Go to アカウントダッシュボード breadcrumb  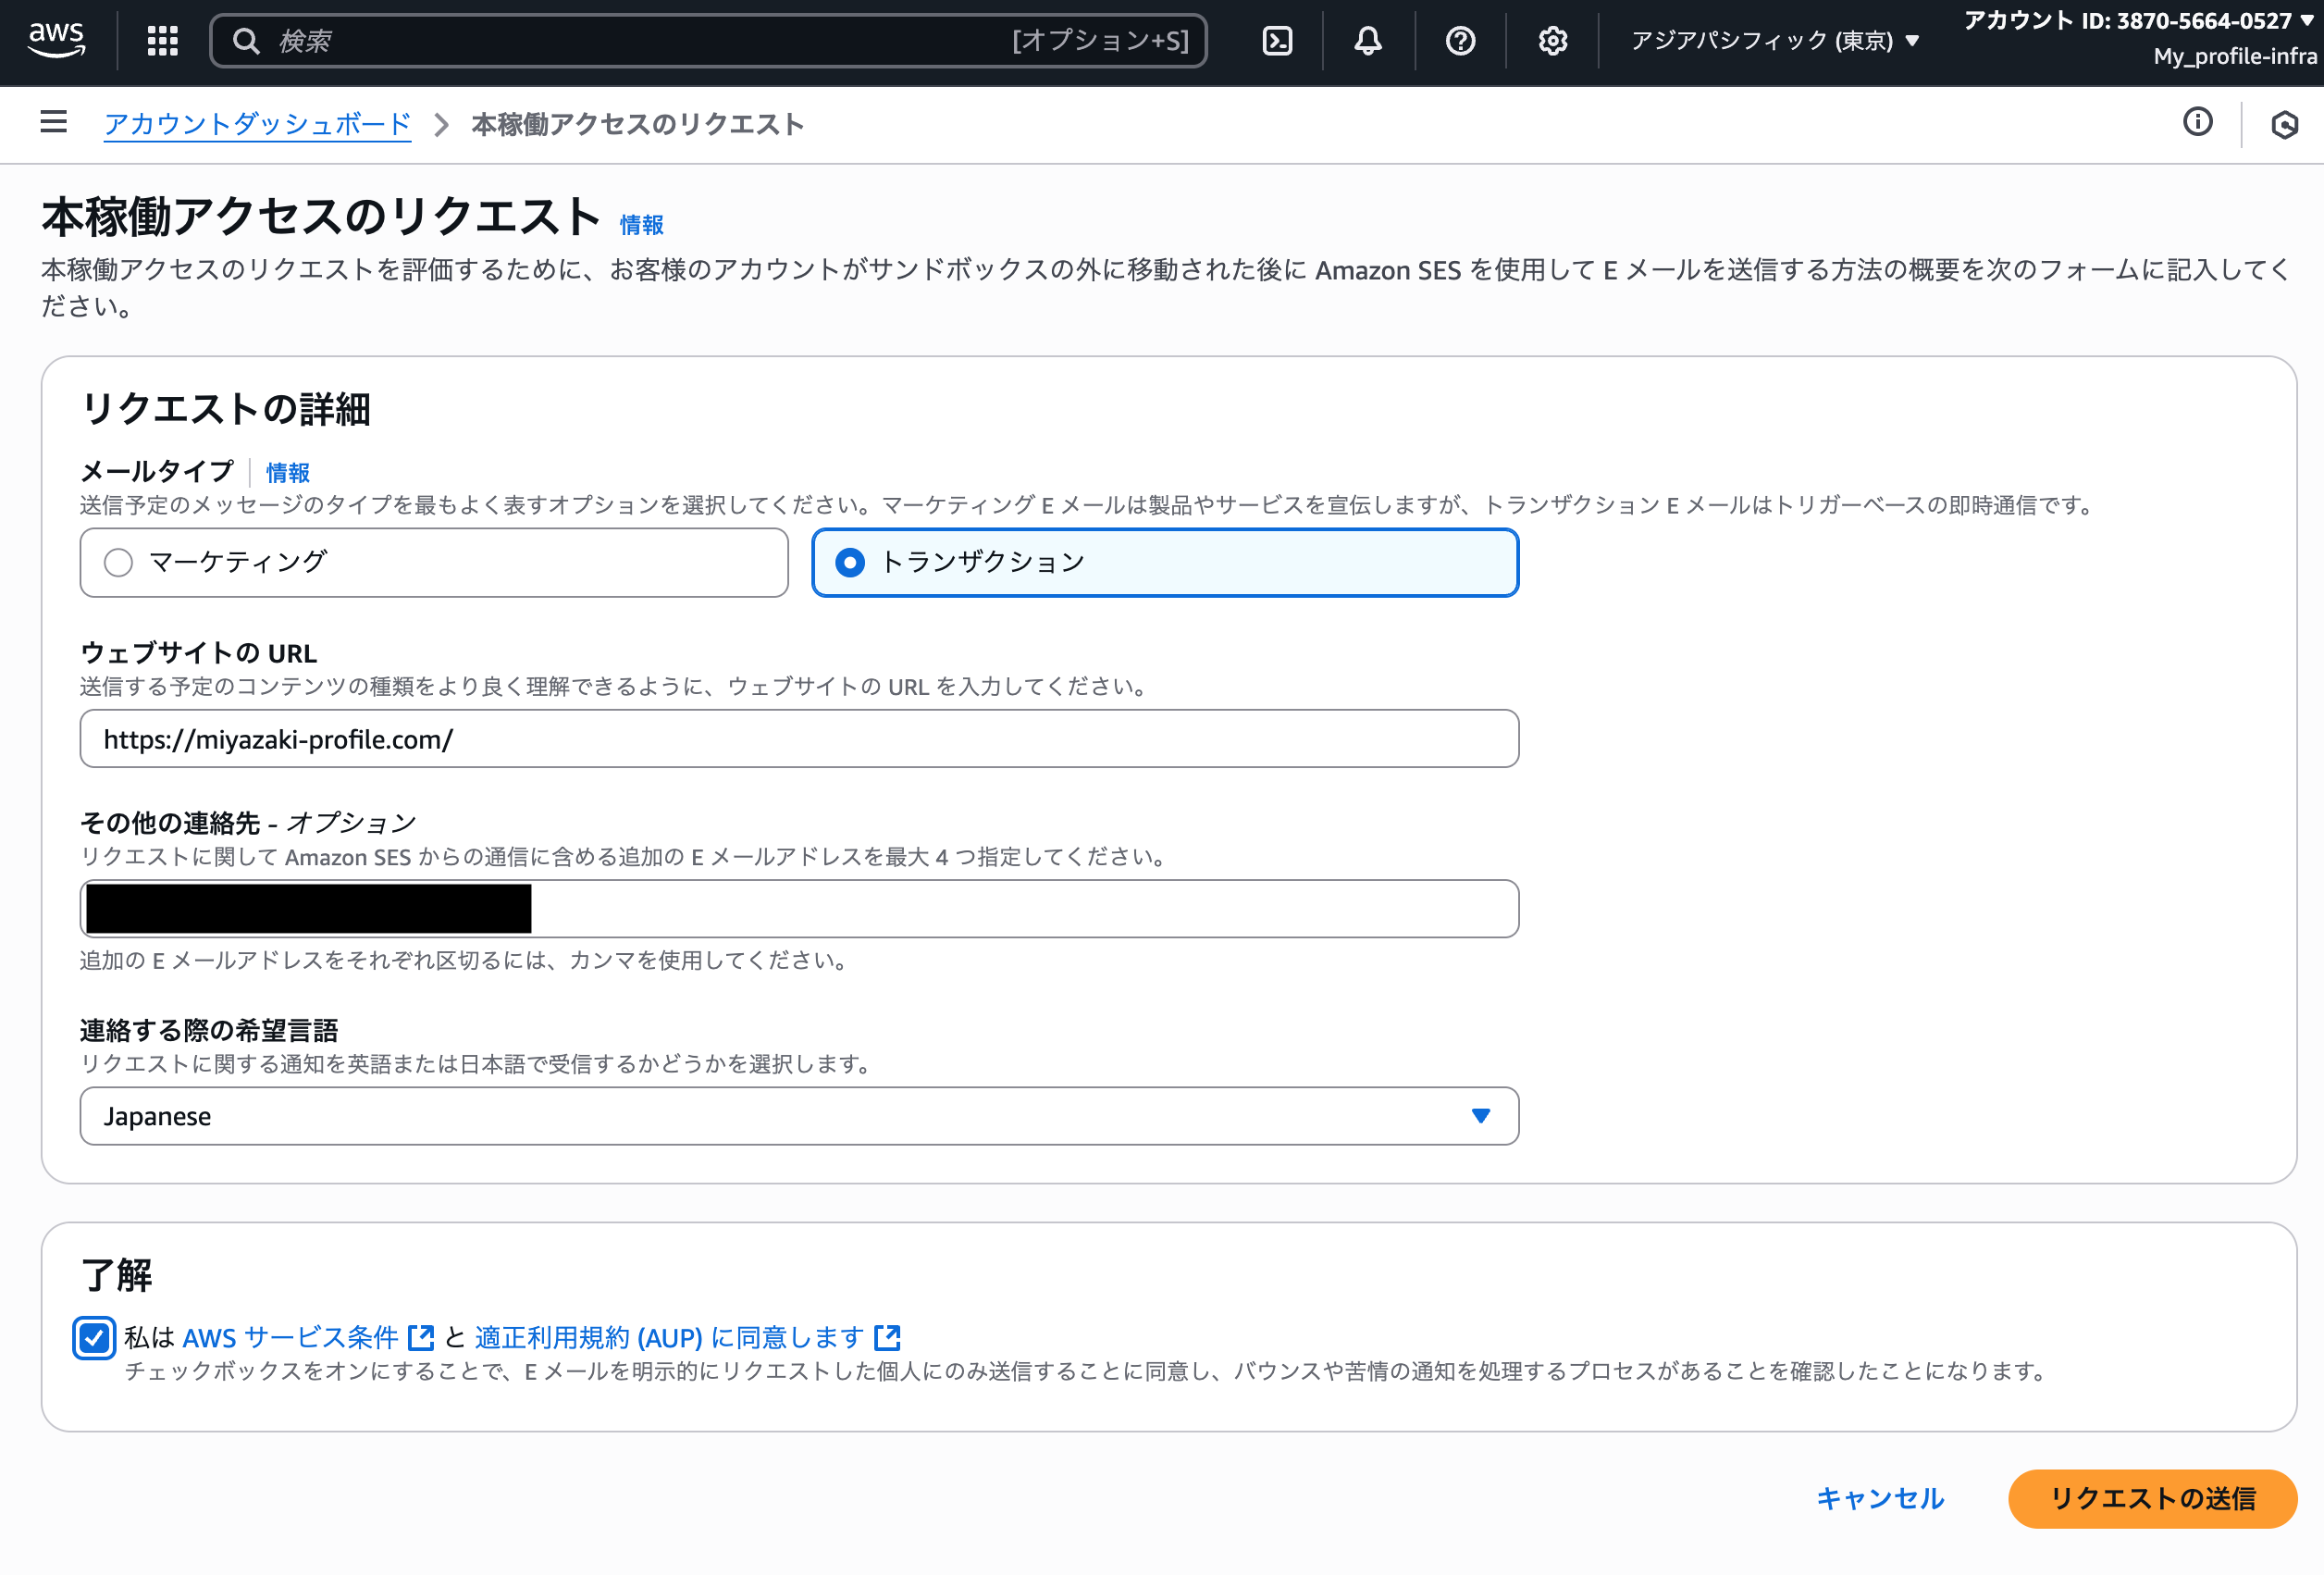257,124
